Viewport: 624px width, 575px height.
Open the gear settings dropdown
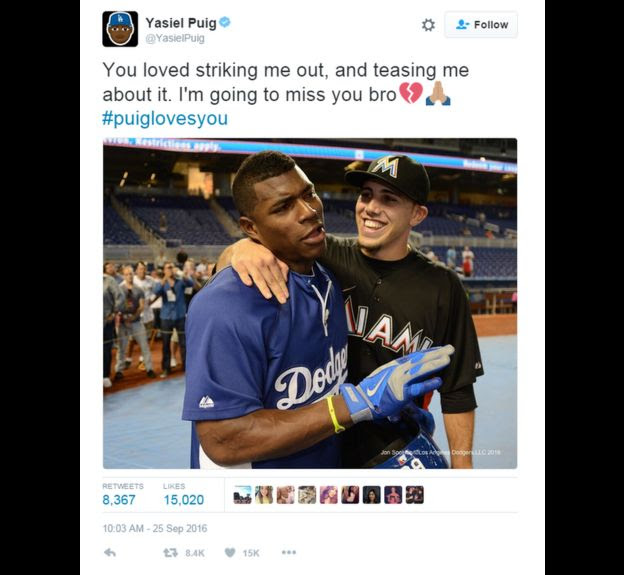coord(428,25)
